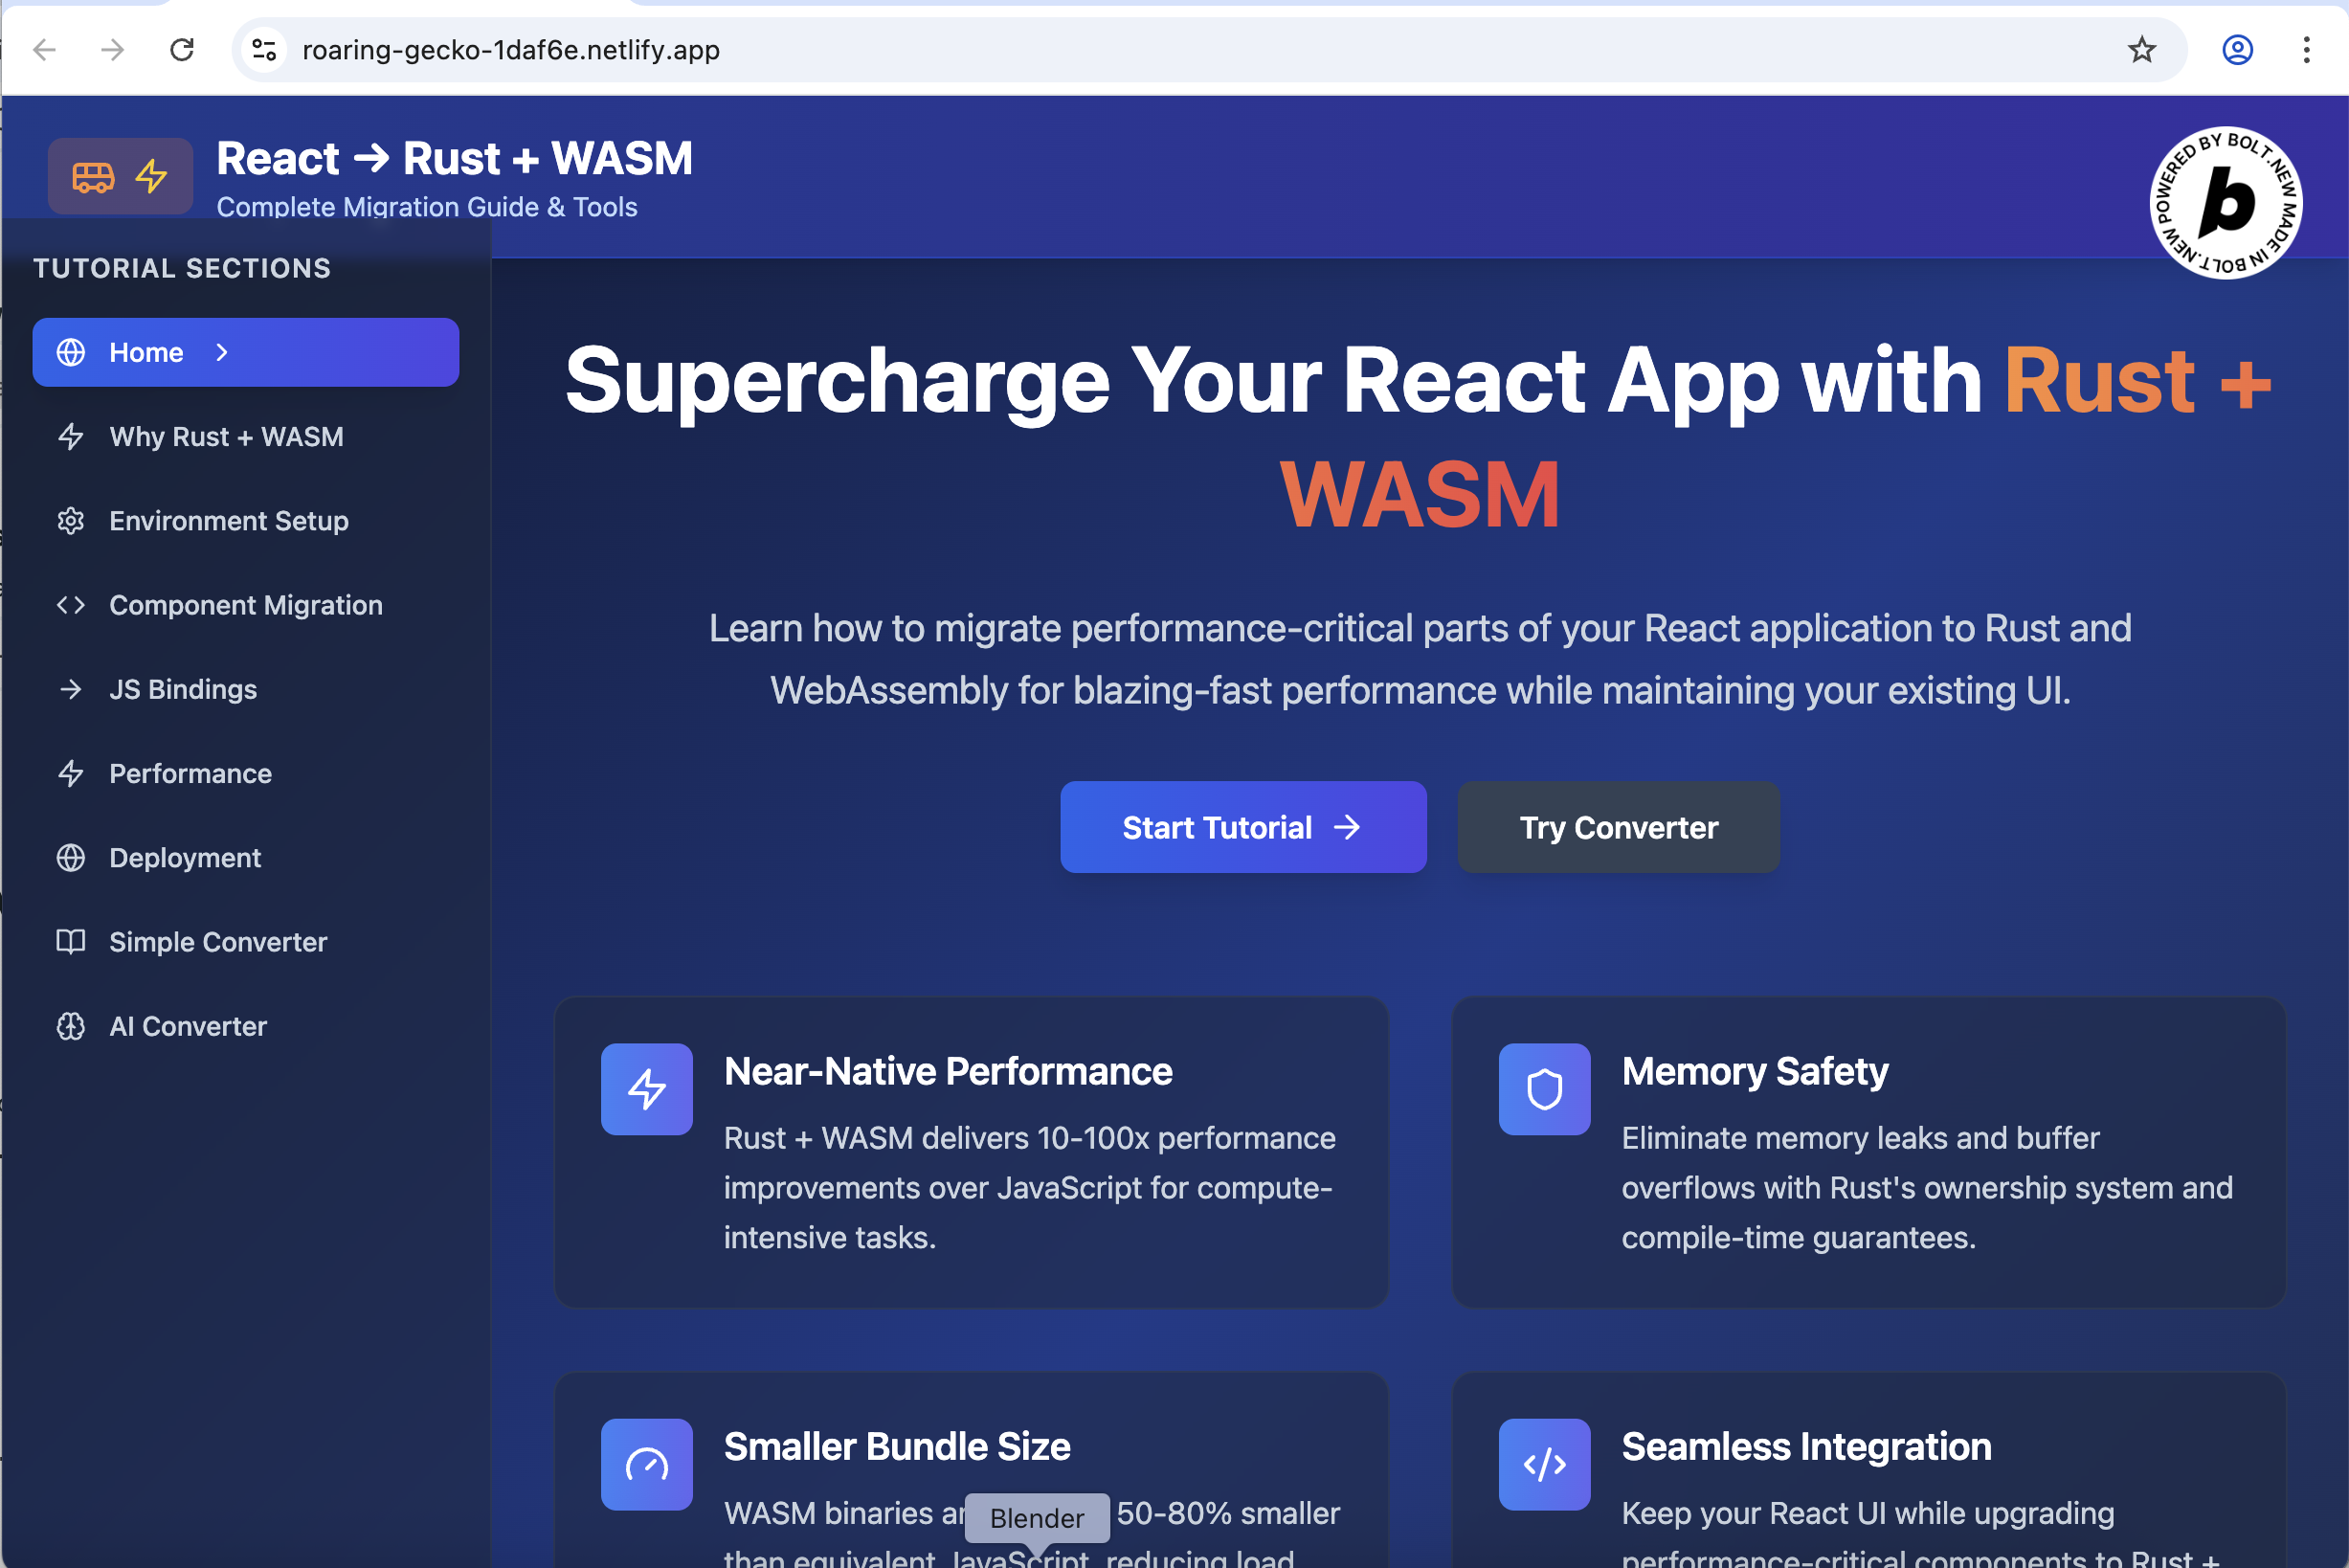
Task: Click the lightning icon on Near-Native Performance card
Action: [646, 1088]
